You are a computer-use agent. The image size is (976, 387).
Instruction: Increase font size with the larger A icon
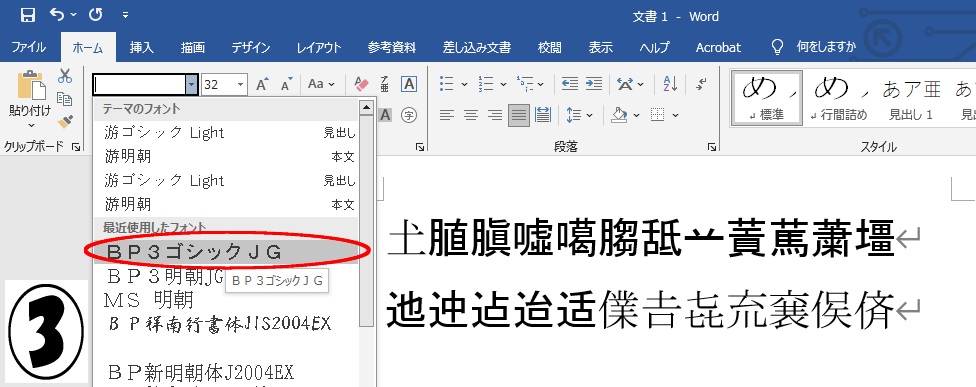pyautogui.click(x=262, y=84)
